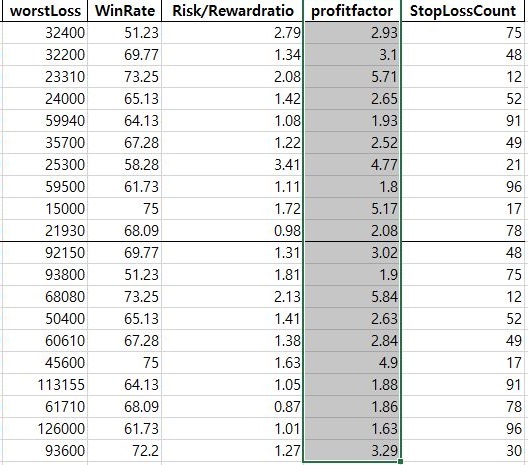The image size is (528, 465).
Task: Select Risk/Rewardratio value 2.13
Action: coord(233,296)
